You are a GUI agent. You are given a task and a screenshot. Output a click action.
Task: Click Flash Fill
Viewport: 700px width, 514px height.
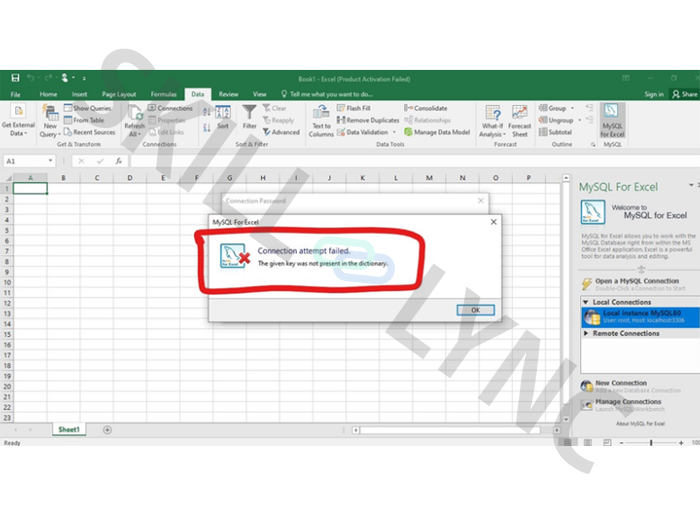354,108
